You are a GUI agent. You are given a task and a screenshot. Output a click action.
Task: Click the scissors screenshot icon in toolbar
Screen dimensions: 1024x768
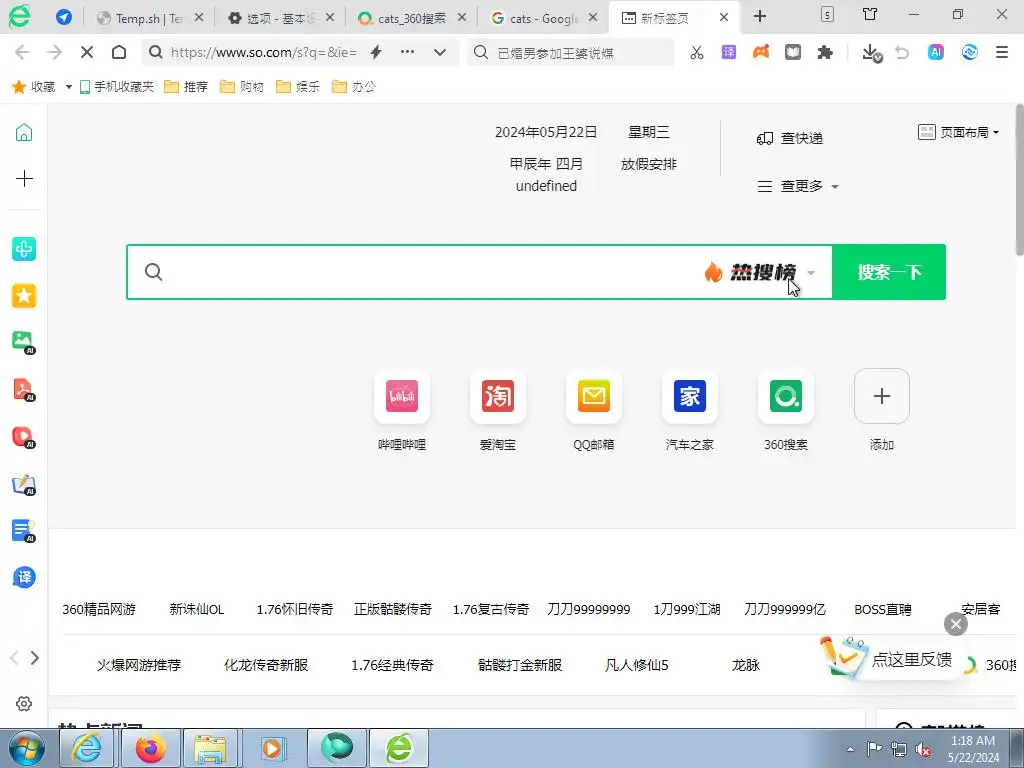coord(697,53)
